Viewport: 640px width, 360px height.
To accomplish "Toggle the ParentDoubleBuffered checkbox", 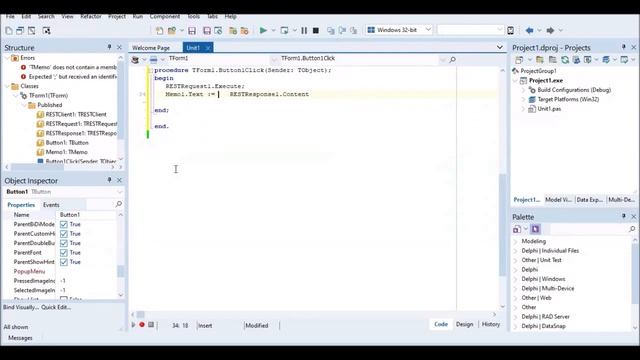I will coord(64,243).
